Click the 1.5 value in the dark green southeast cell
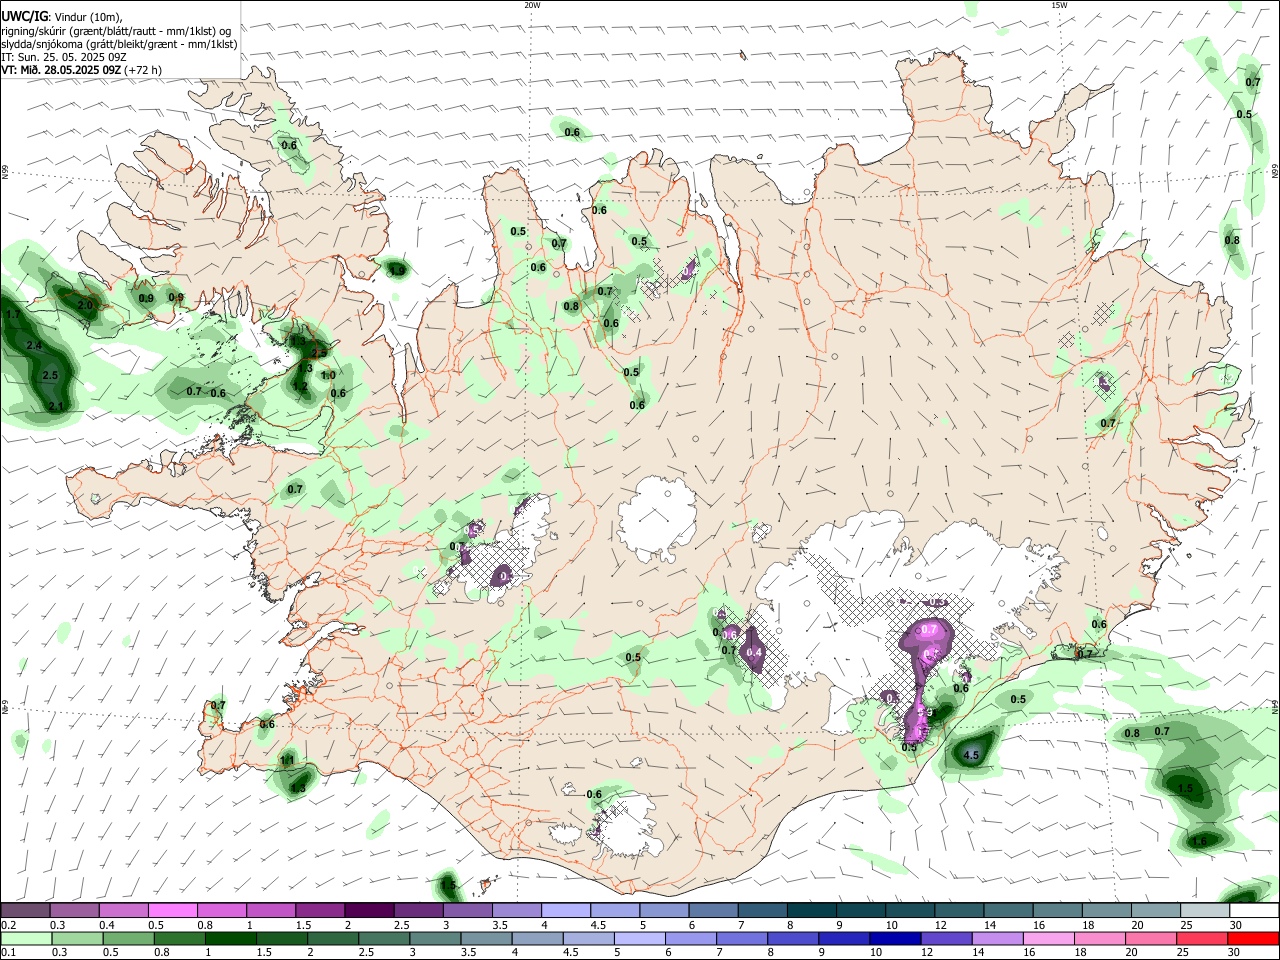The width and height of the screenshot is (1280, 960). pos(1185,788)
